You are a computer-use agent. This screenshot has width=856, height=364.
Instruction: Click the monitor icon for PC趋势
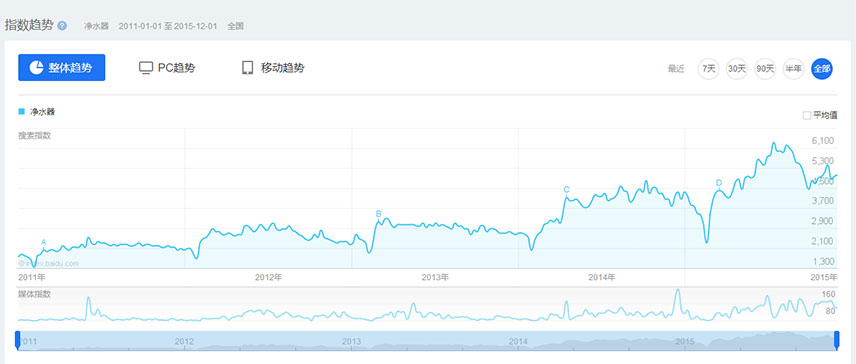coord(146,68)
